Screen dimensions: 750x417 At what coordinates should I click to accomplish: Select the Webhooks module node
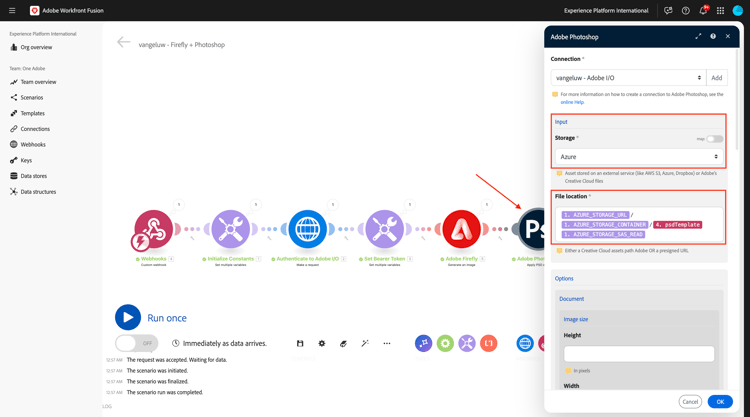click(x=153, y=230)
